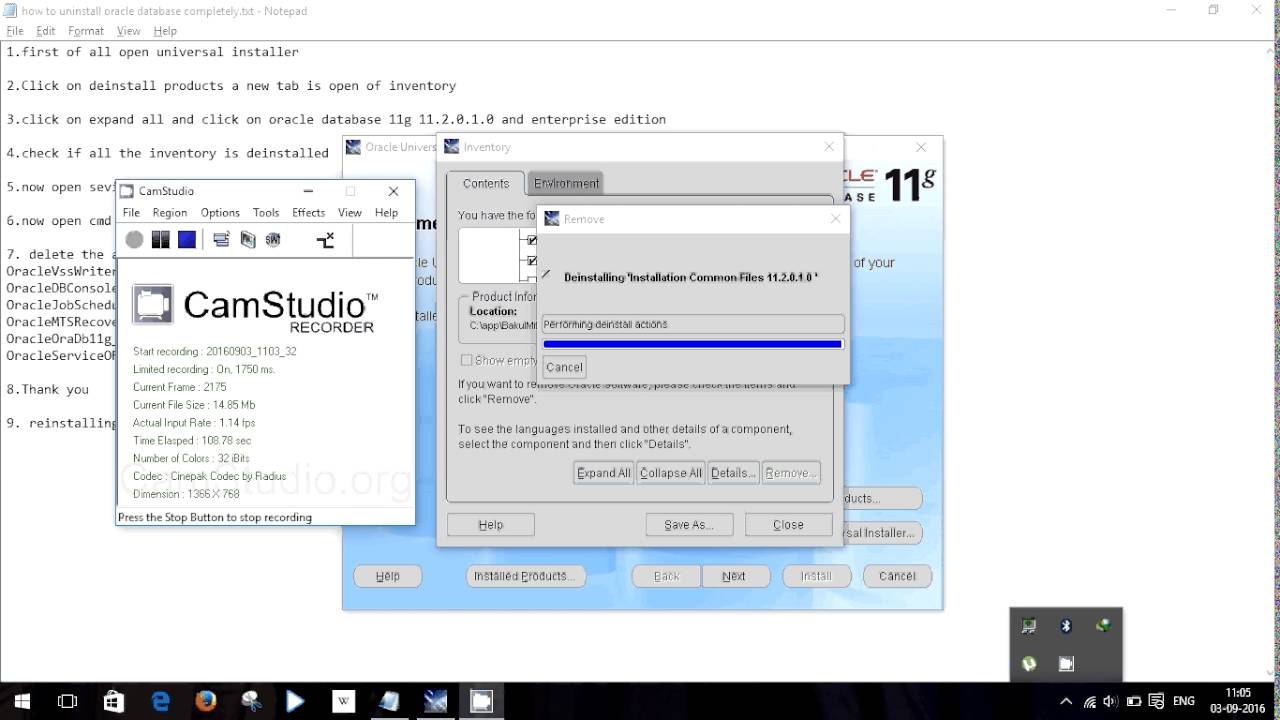The height and width of the screenshot is (720, 1280).
Task: Open CamStudio Help menu
Action: (x=386, y=213)
